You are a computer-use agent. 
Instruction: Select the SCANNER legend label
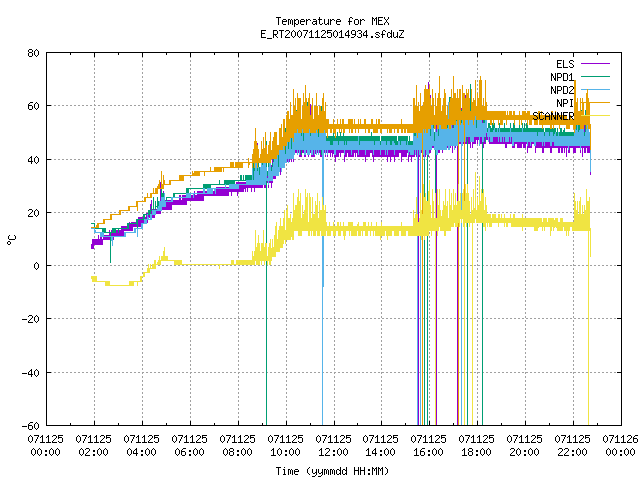click(553, 116)
